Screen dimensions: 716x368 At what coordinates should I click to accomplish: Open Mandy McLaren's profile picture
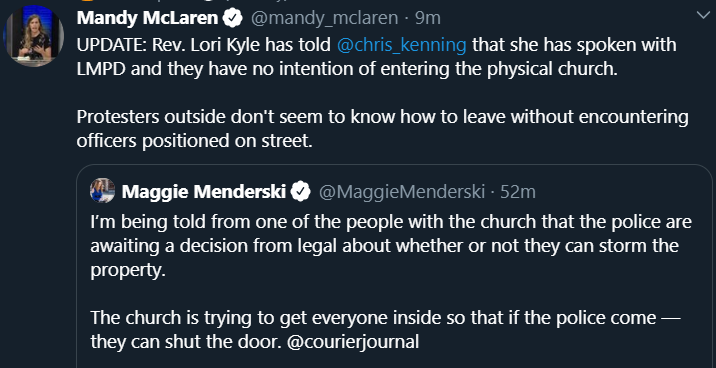tap(33, 36)
